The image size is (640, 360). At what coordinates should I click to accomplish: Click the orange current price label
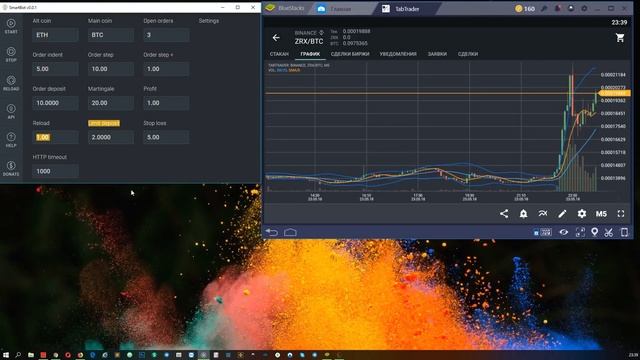point(614,93)
